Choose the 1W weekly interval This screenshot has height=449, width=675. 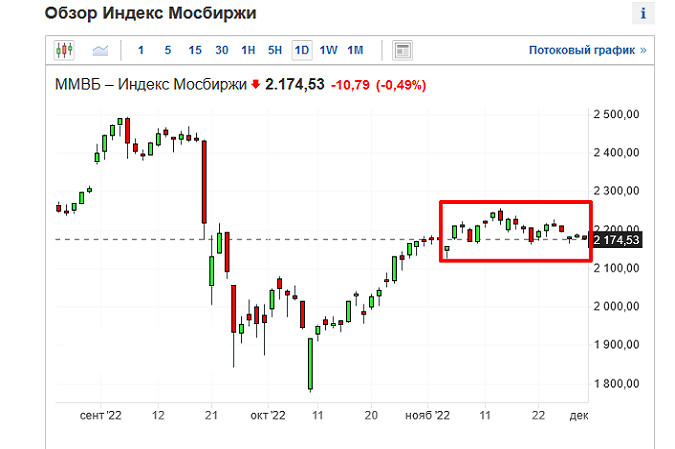pos(328,50)
